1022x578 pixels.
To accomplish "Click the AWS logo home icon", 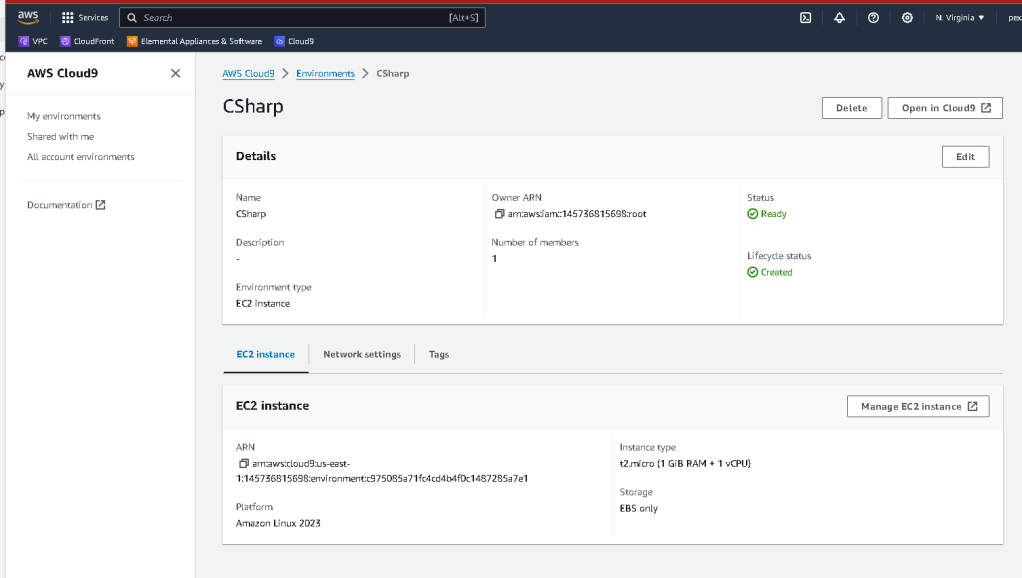I will [x=28, y=18].
